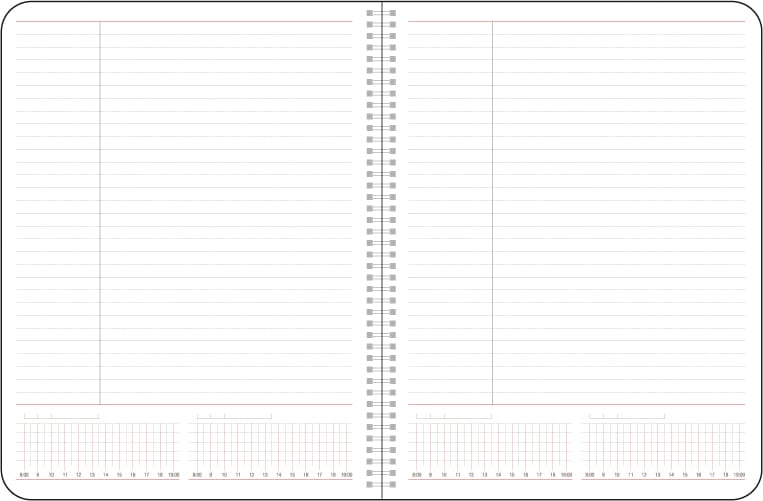This screenshot has height=501, width=763.
Task: Click the date bracket above the right page's second timetable
Action: point(627,416)
